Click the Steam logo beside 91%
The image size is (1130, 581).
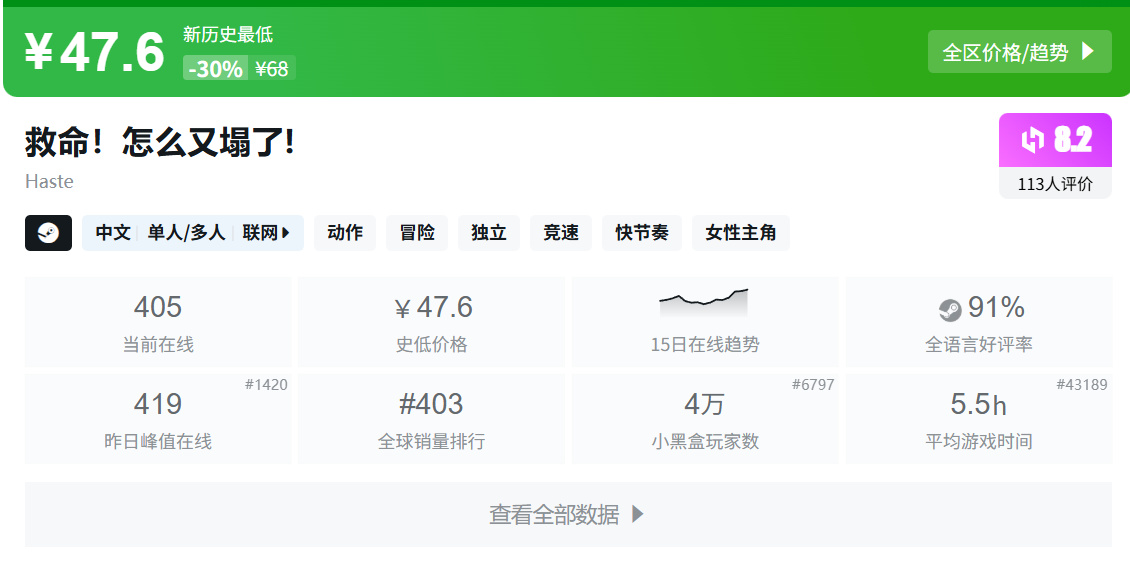coord(950,310)
